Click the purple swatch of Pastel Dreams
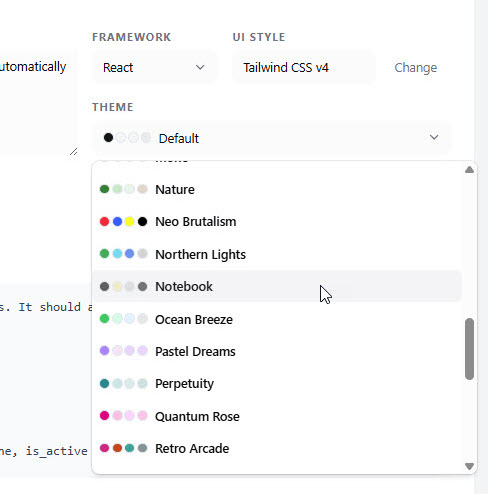This screenshot has height=494, width=488. click(104, 351)
